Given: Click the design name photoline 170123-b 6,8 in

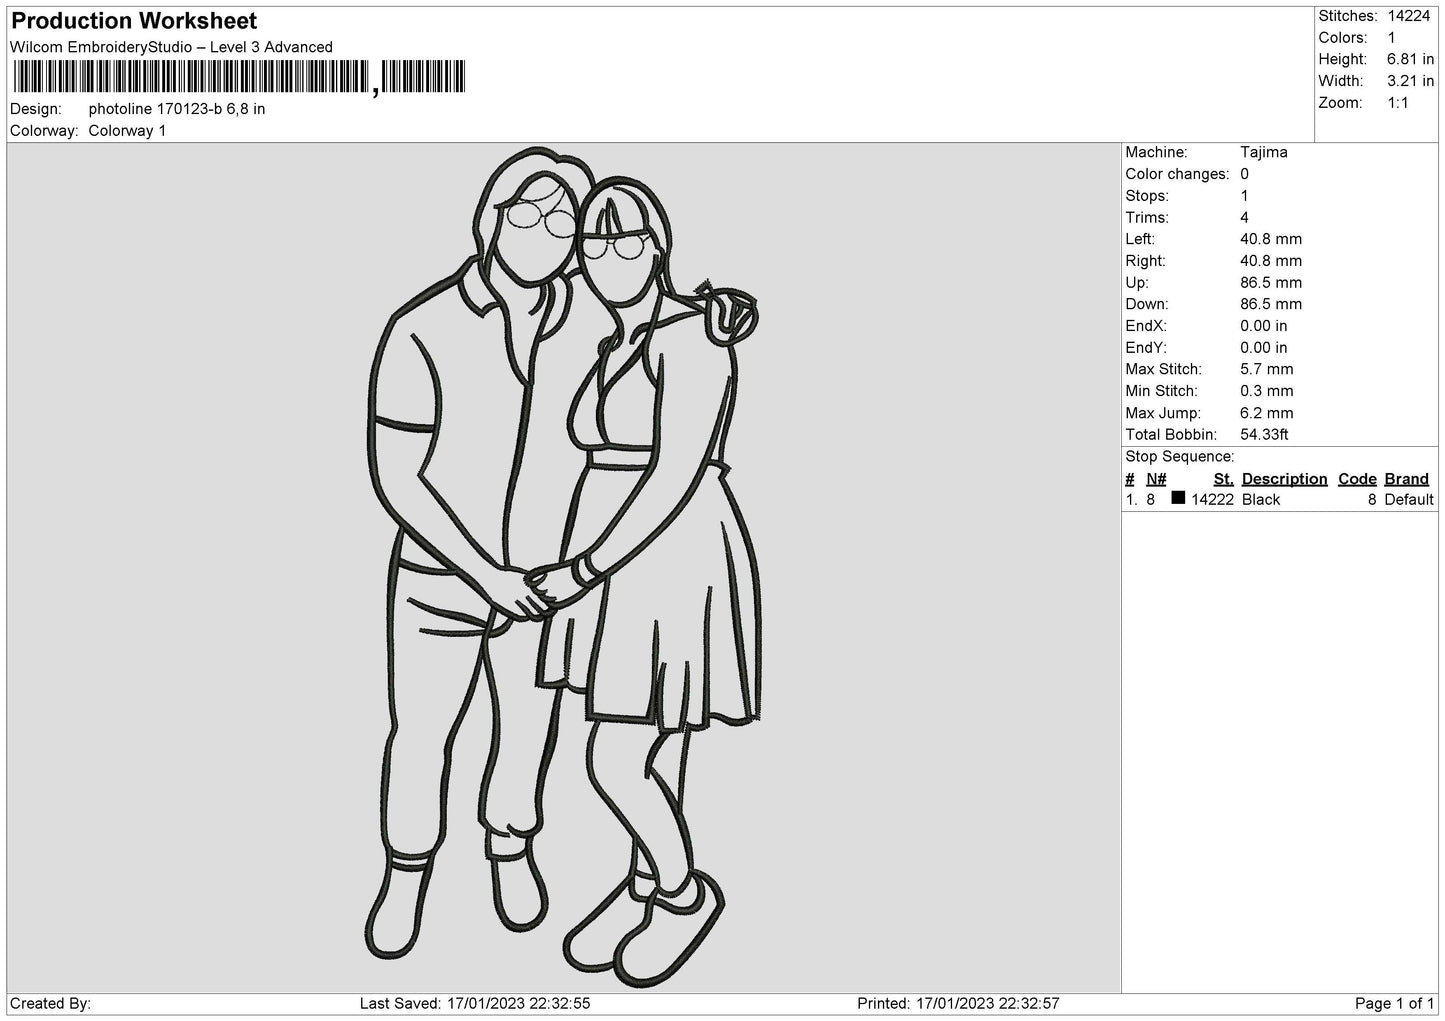Looking at the screenshot, I should (x=177, y=109).
